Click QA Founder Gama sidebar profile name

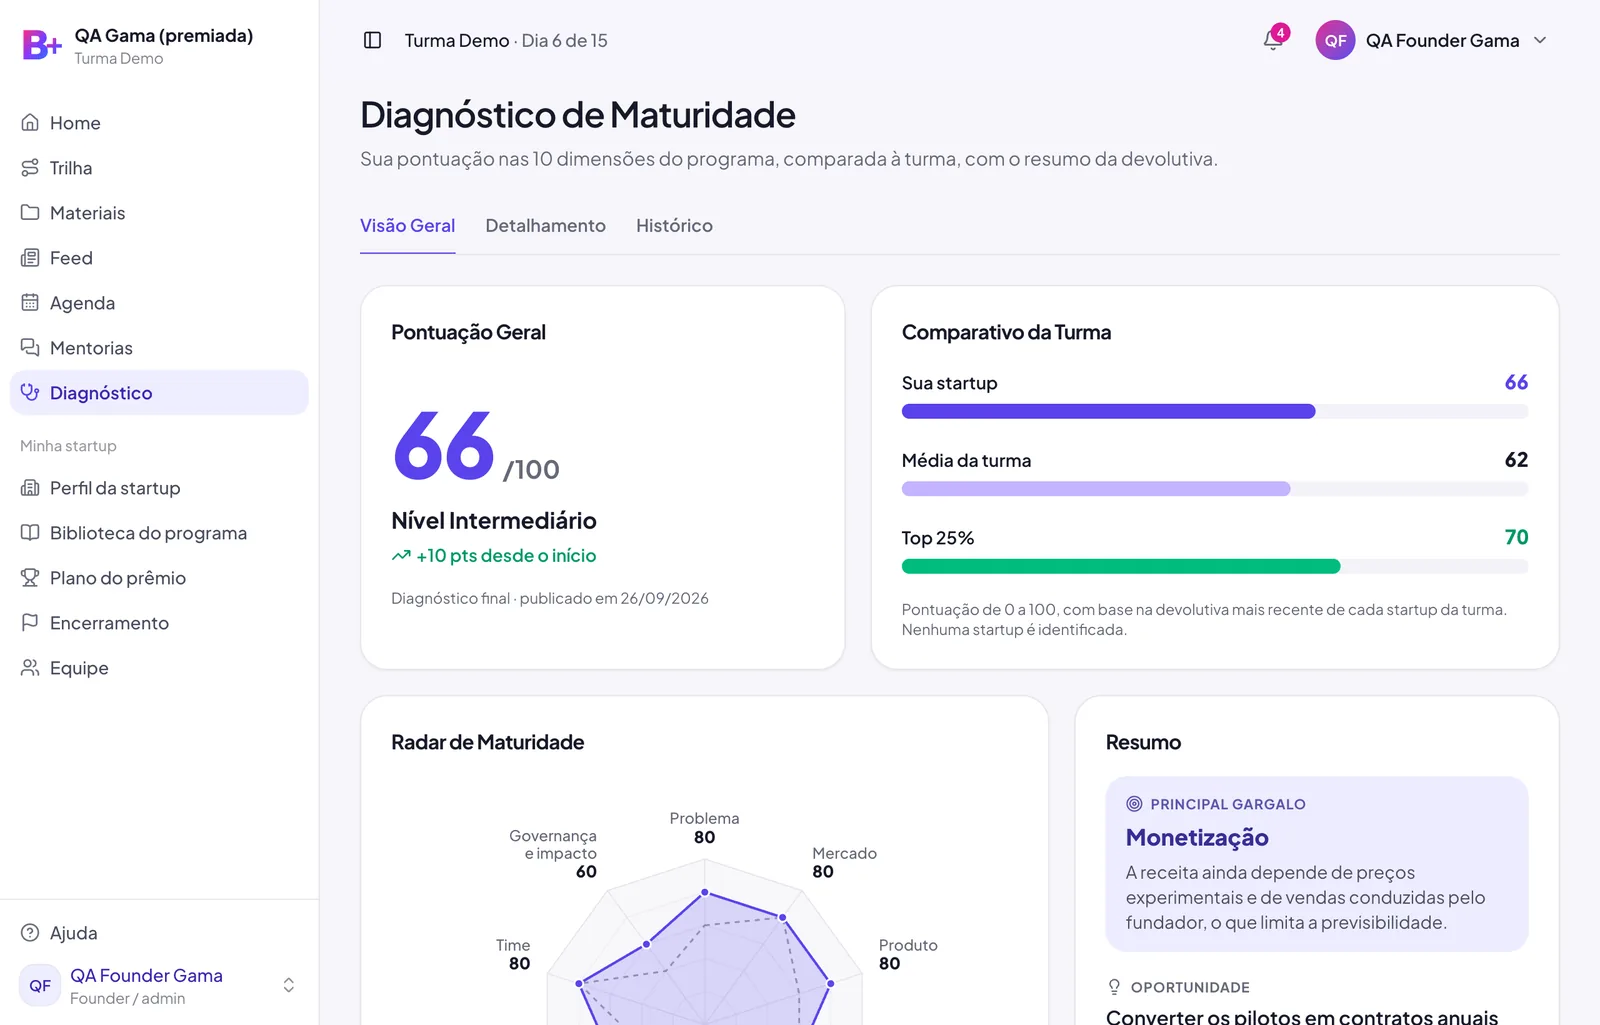[x=146, y=975]
